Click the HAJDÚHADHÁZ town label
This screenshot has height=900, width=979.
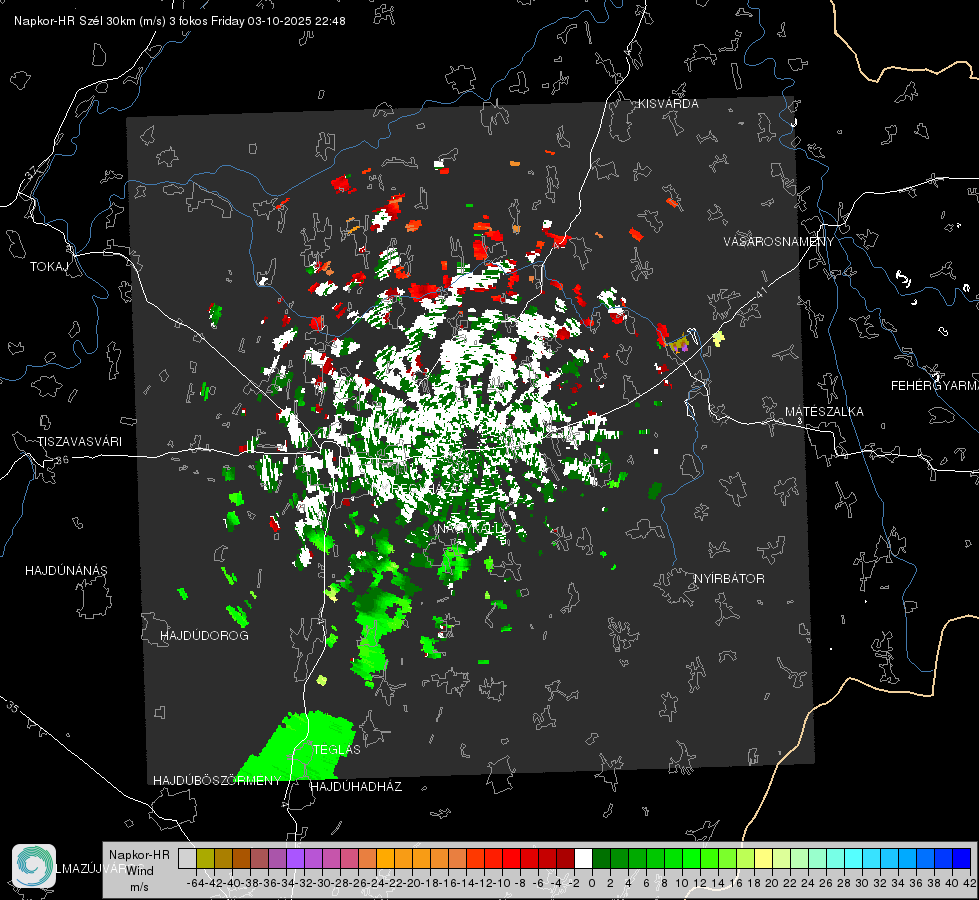tap(356, 787)
